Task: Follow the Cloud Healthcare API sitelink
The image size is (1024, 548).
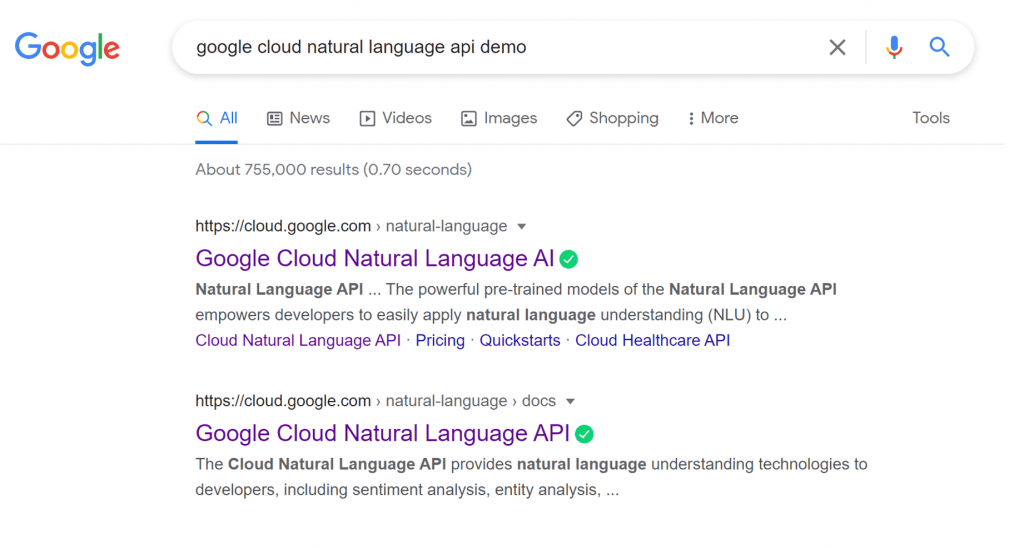Action: [652, 340]
